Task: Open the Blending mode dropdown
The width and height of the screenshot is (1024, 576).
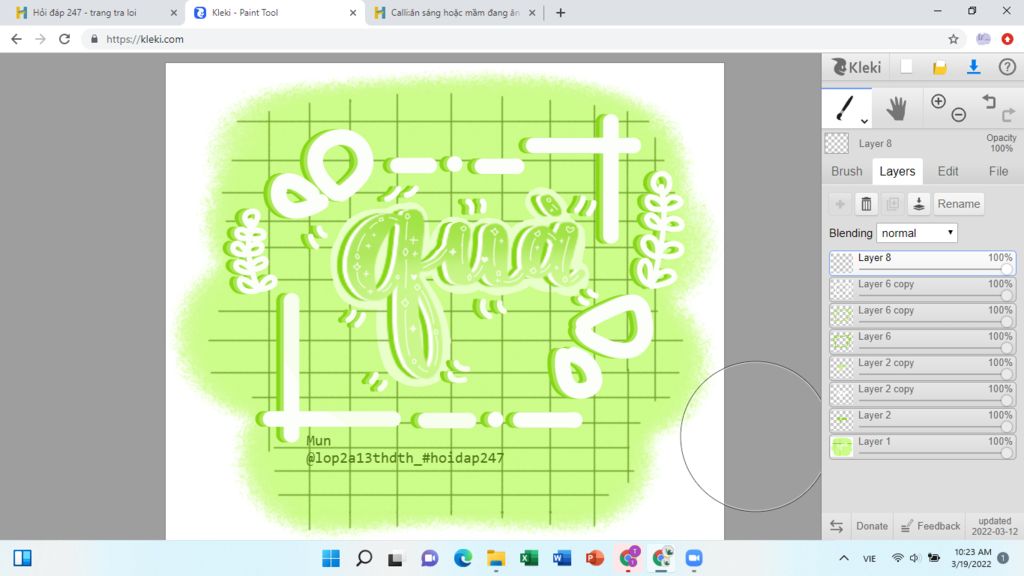Action: coord(917,233)
